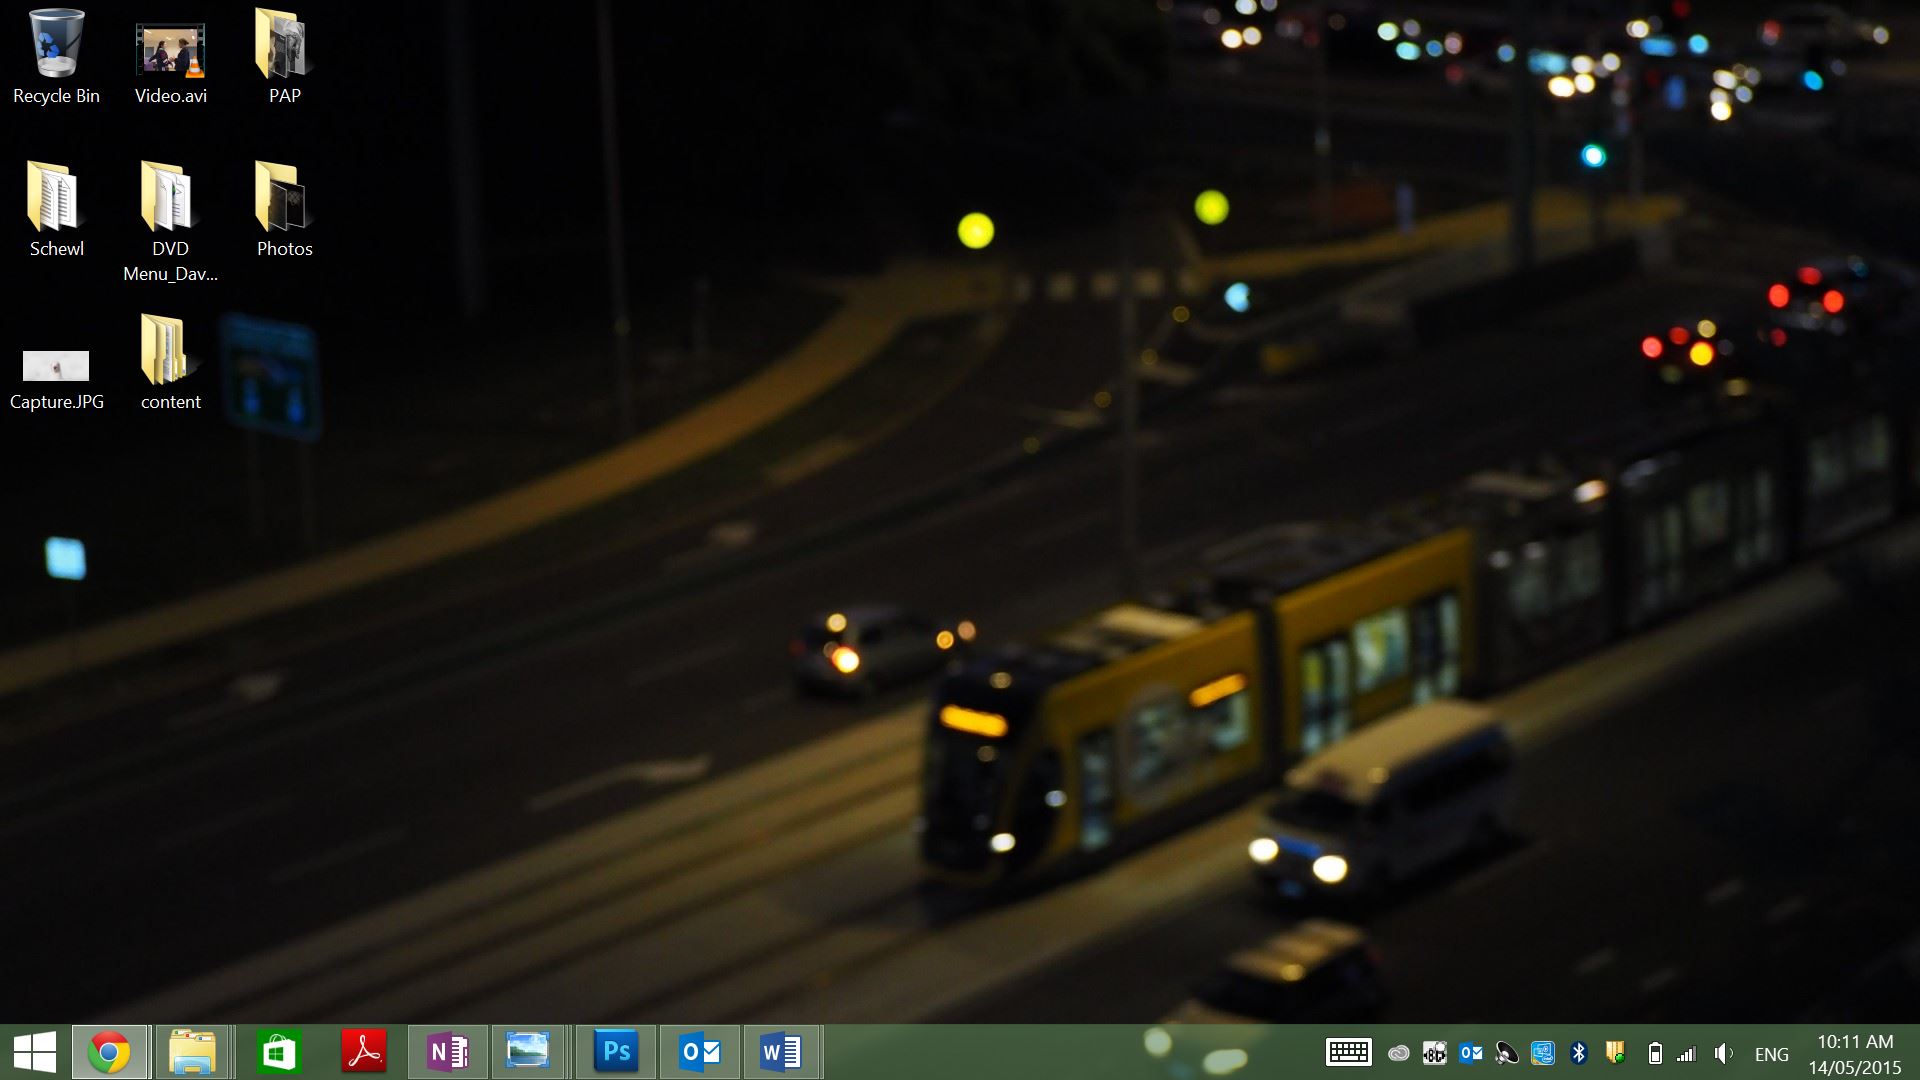Select the Photos folder on the desktop
1920x1080 pixels.
pyautogui.click(x=284, y=210)
